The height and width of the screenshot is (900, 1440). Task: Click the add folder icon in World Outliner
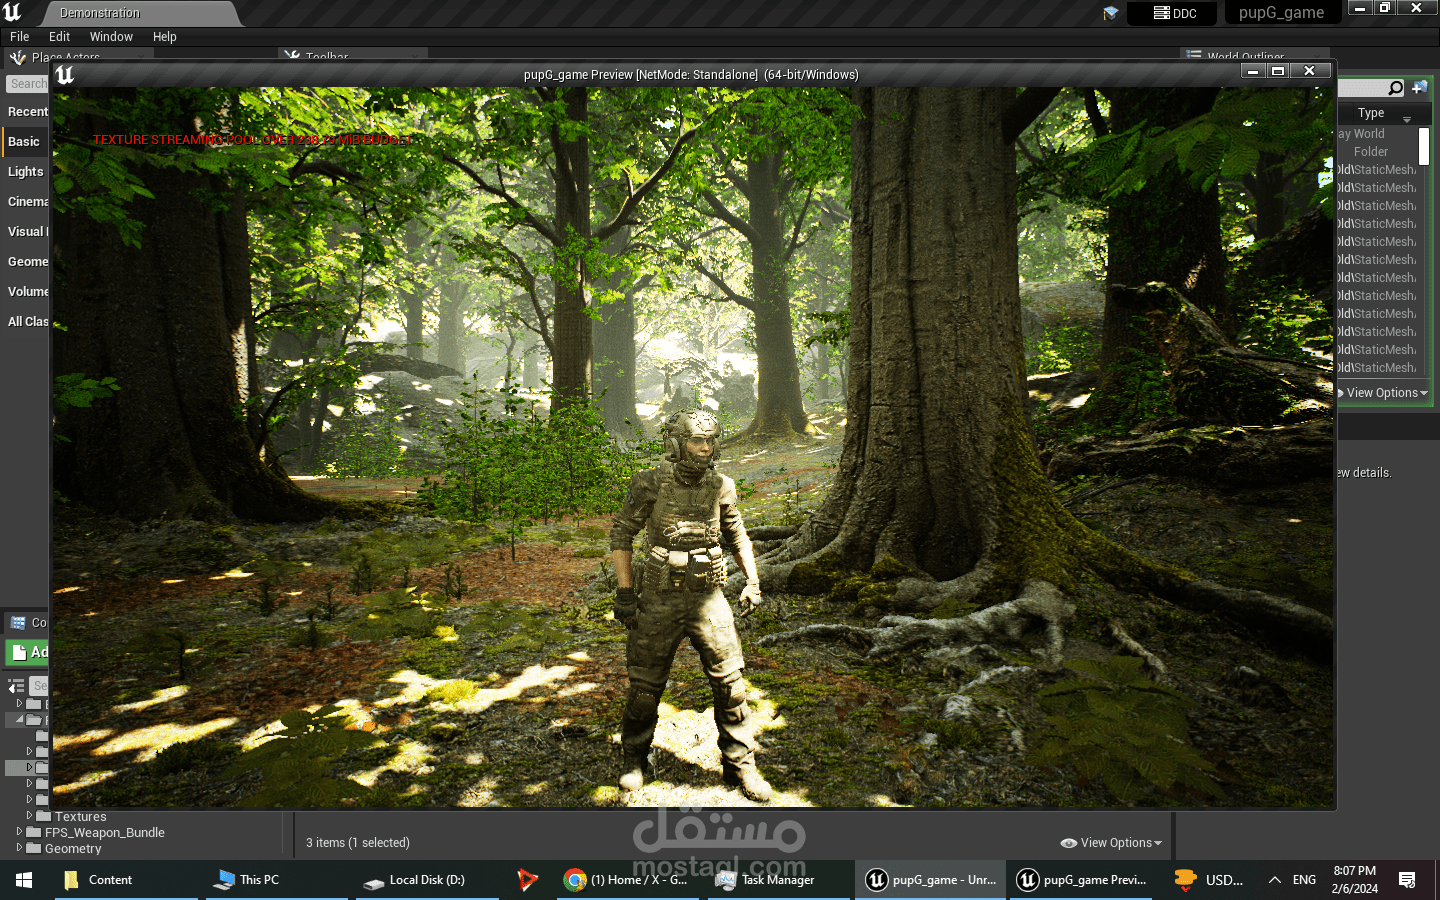(x=1419, y=88)
